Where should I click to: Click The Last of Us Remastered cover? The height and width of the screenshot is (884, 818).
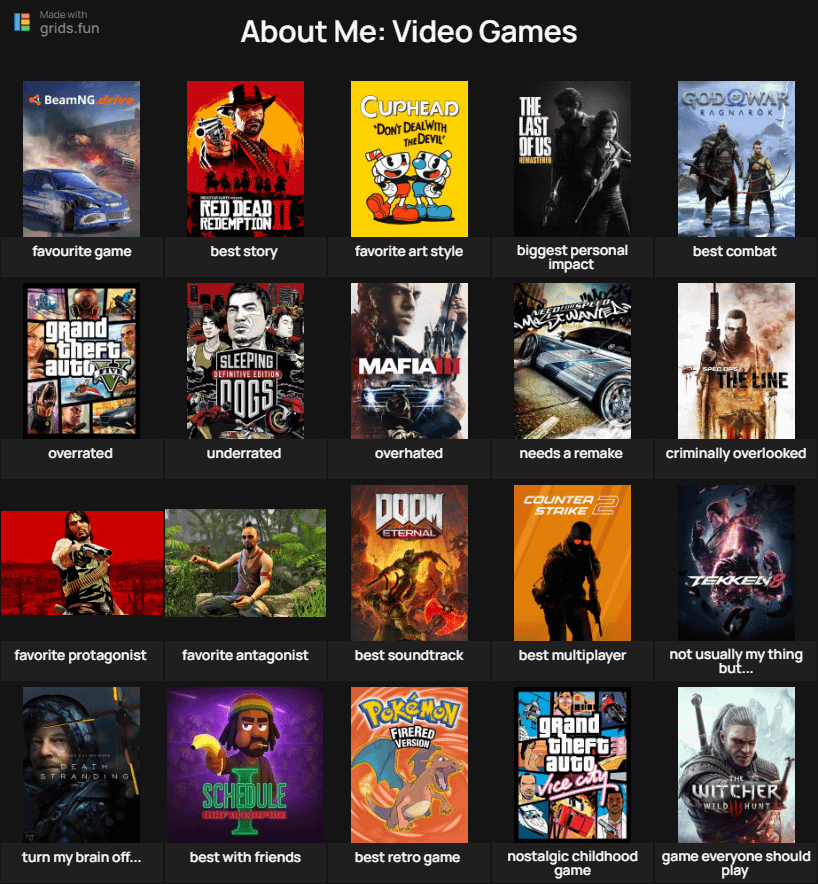pyautogui.click(x=572, y=159)
